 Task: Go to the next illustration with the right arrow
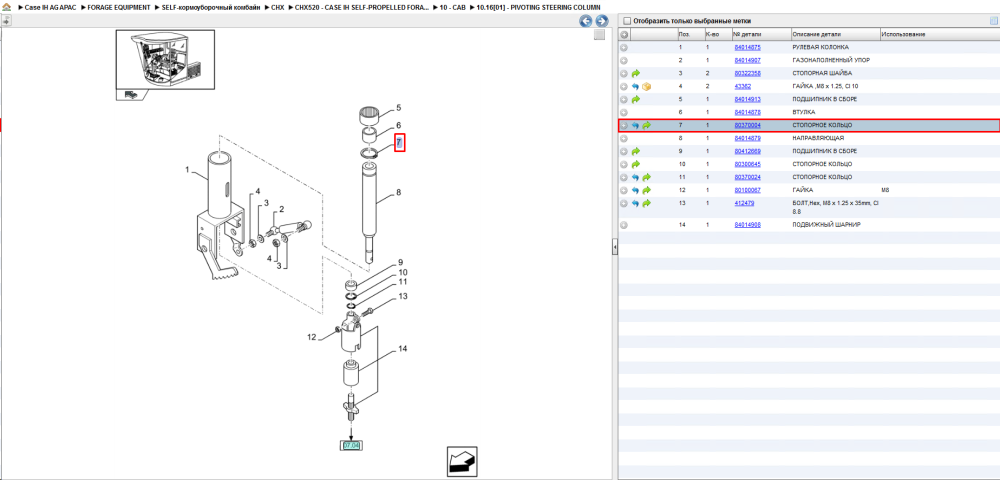600,21
